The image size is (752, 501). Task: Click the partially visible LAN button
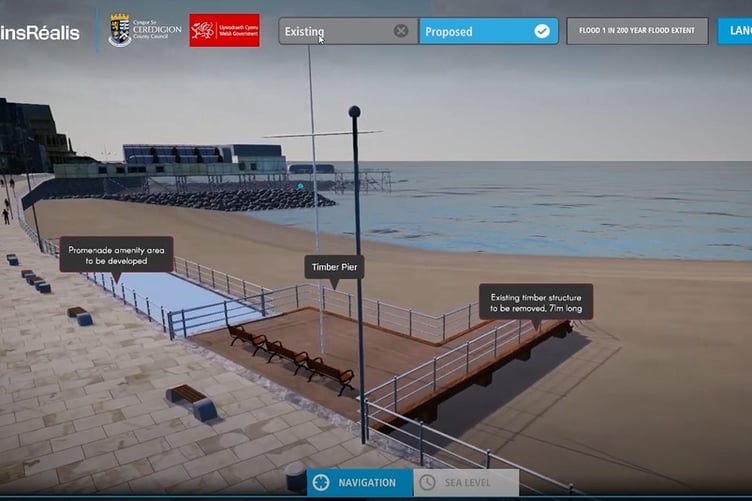coord(735,31)
